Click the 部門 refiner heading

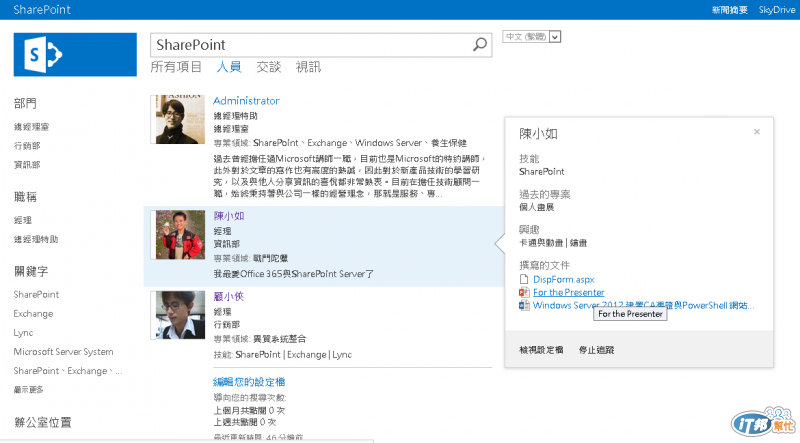pyautogui.click(x=25, y=104)
